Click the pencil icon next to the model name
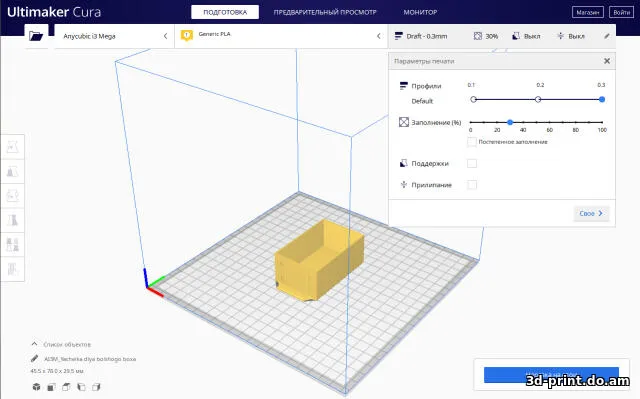This screenshot has width=640, height=399. point(34,359)
